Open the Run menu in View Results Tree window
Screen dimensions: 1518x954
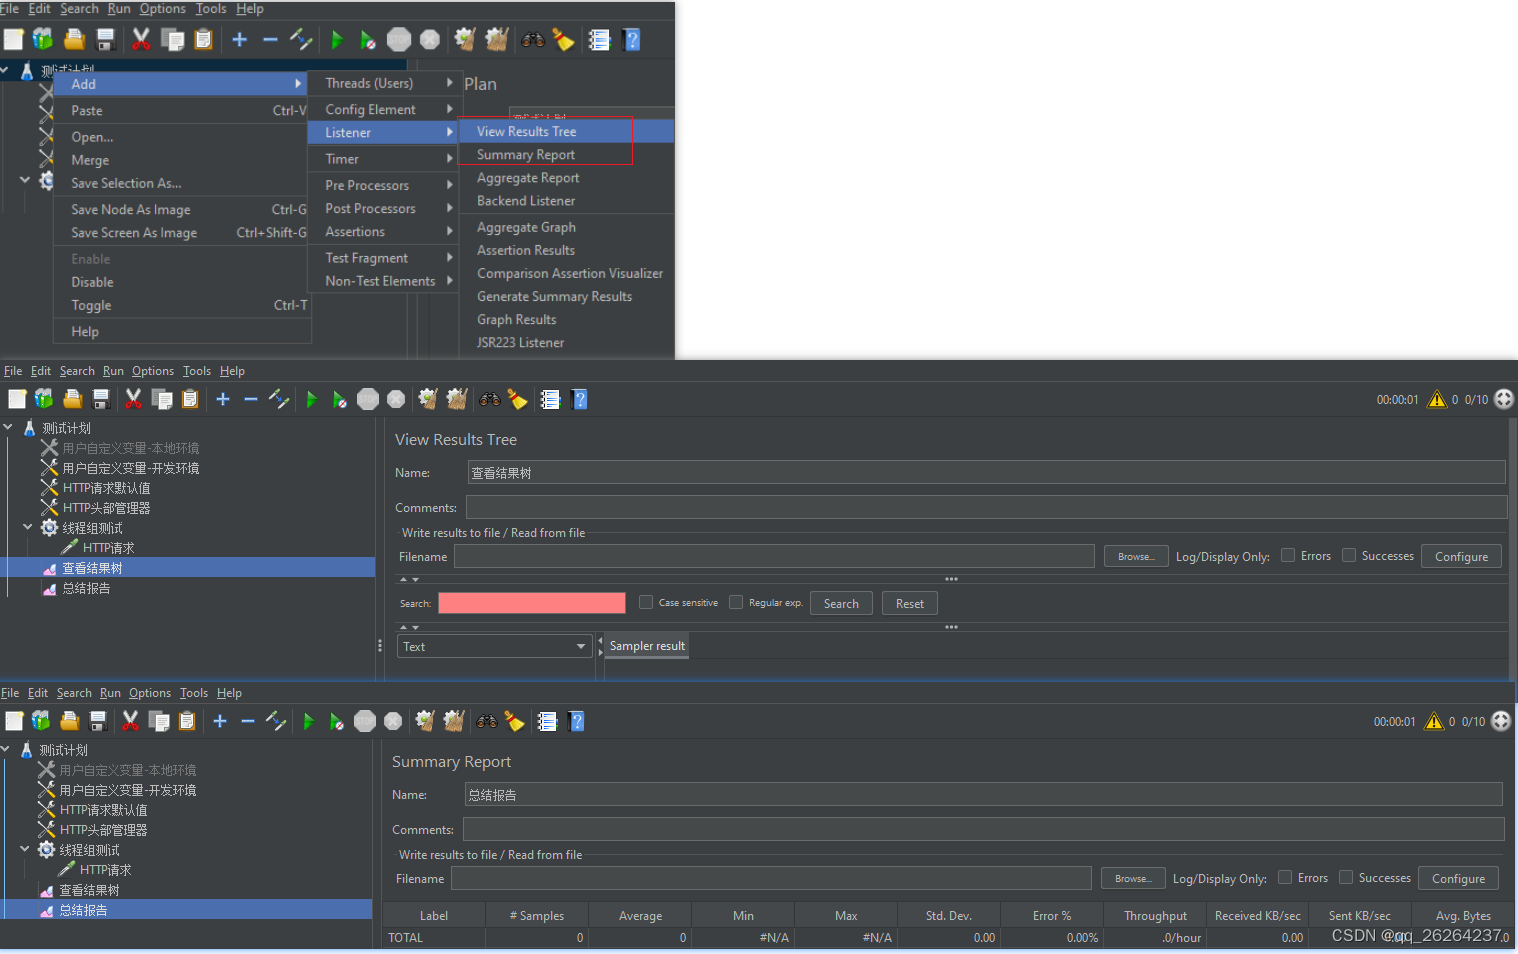[113, 371]
